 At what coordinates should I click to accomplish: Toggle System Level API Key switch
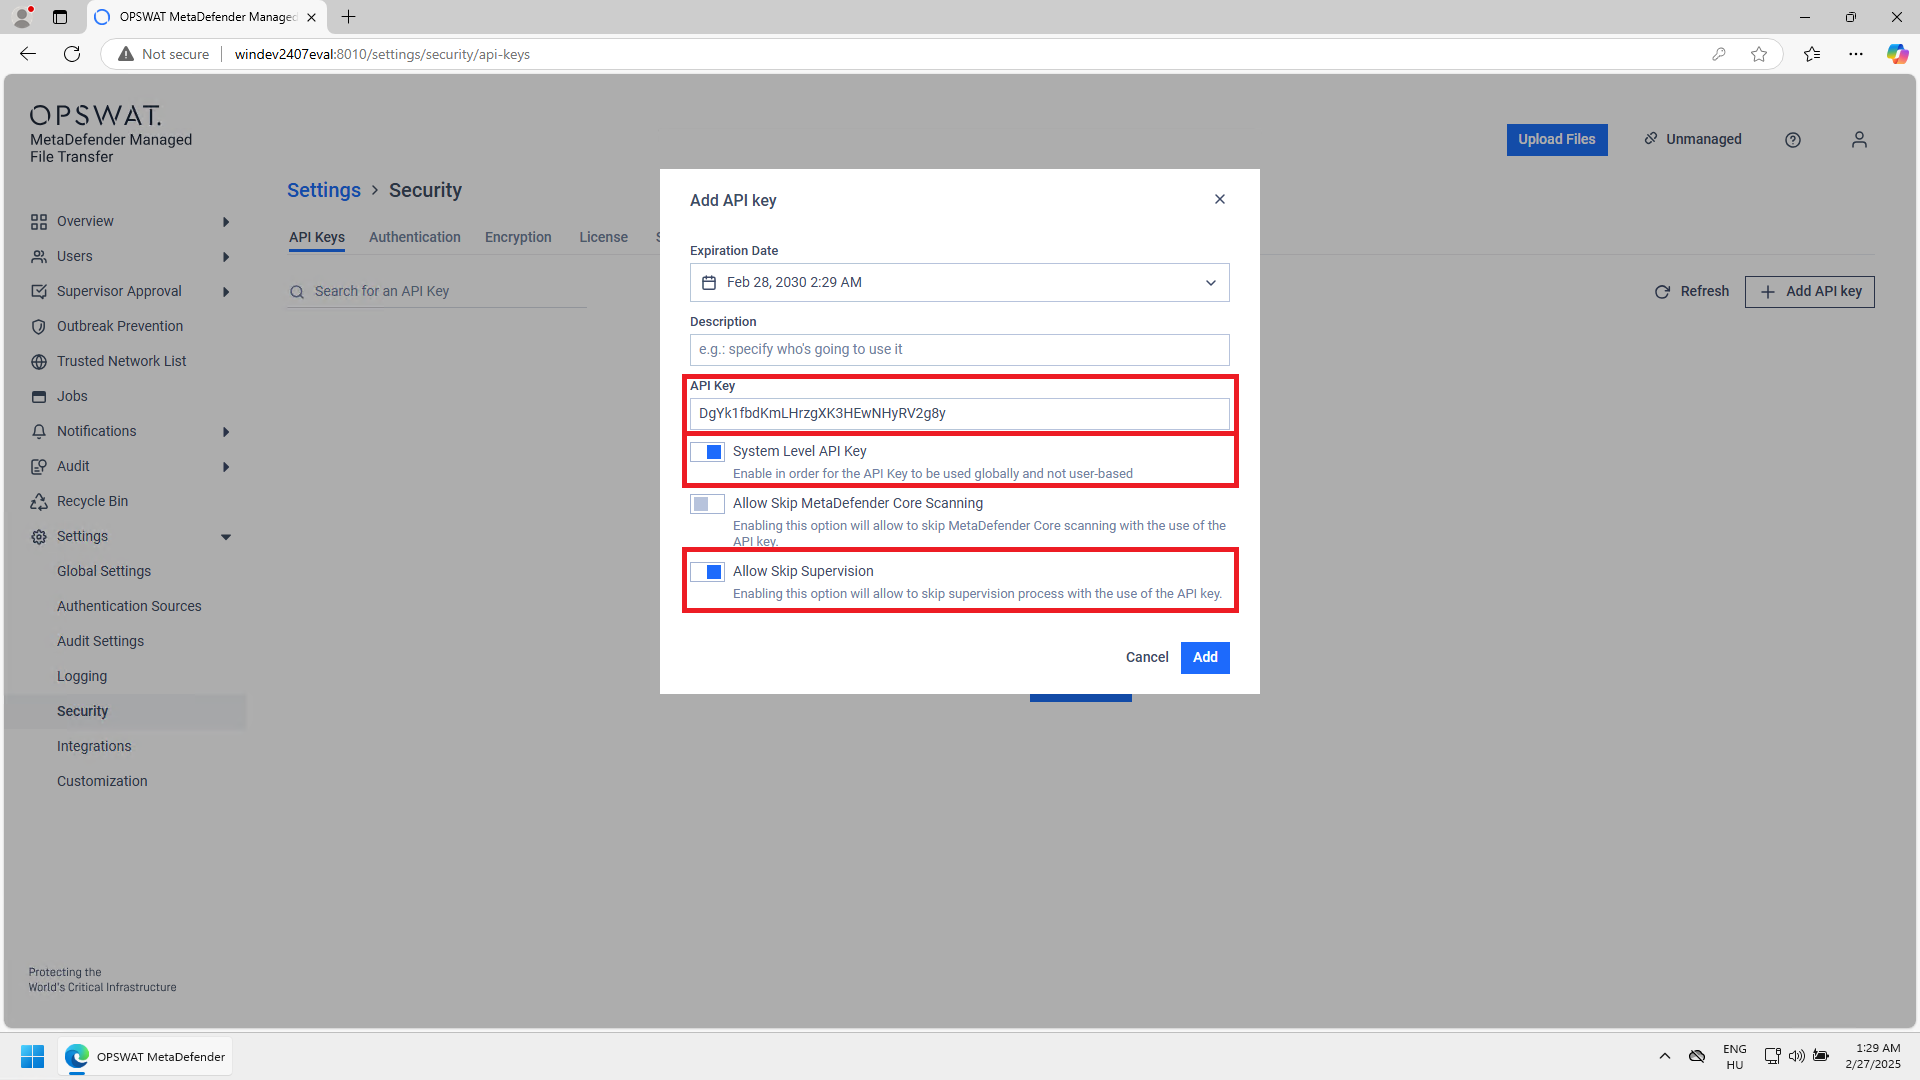tap(707, 452)
